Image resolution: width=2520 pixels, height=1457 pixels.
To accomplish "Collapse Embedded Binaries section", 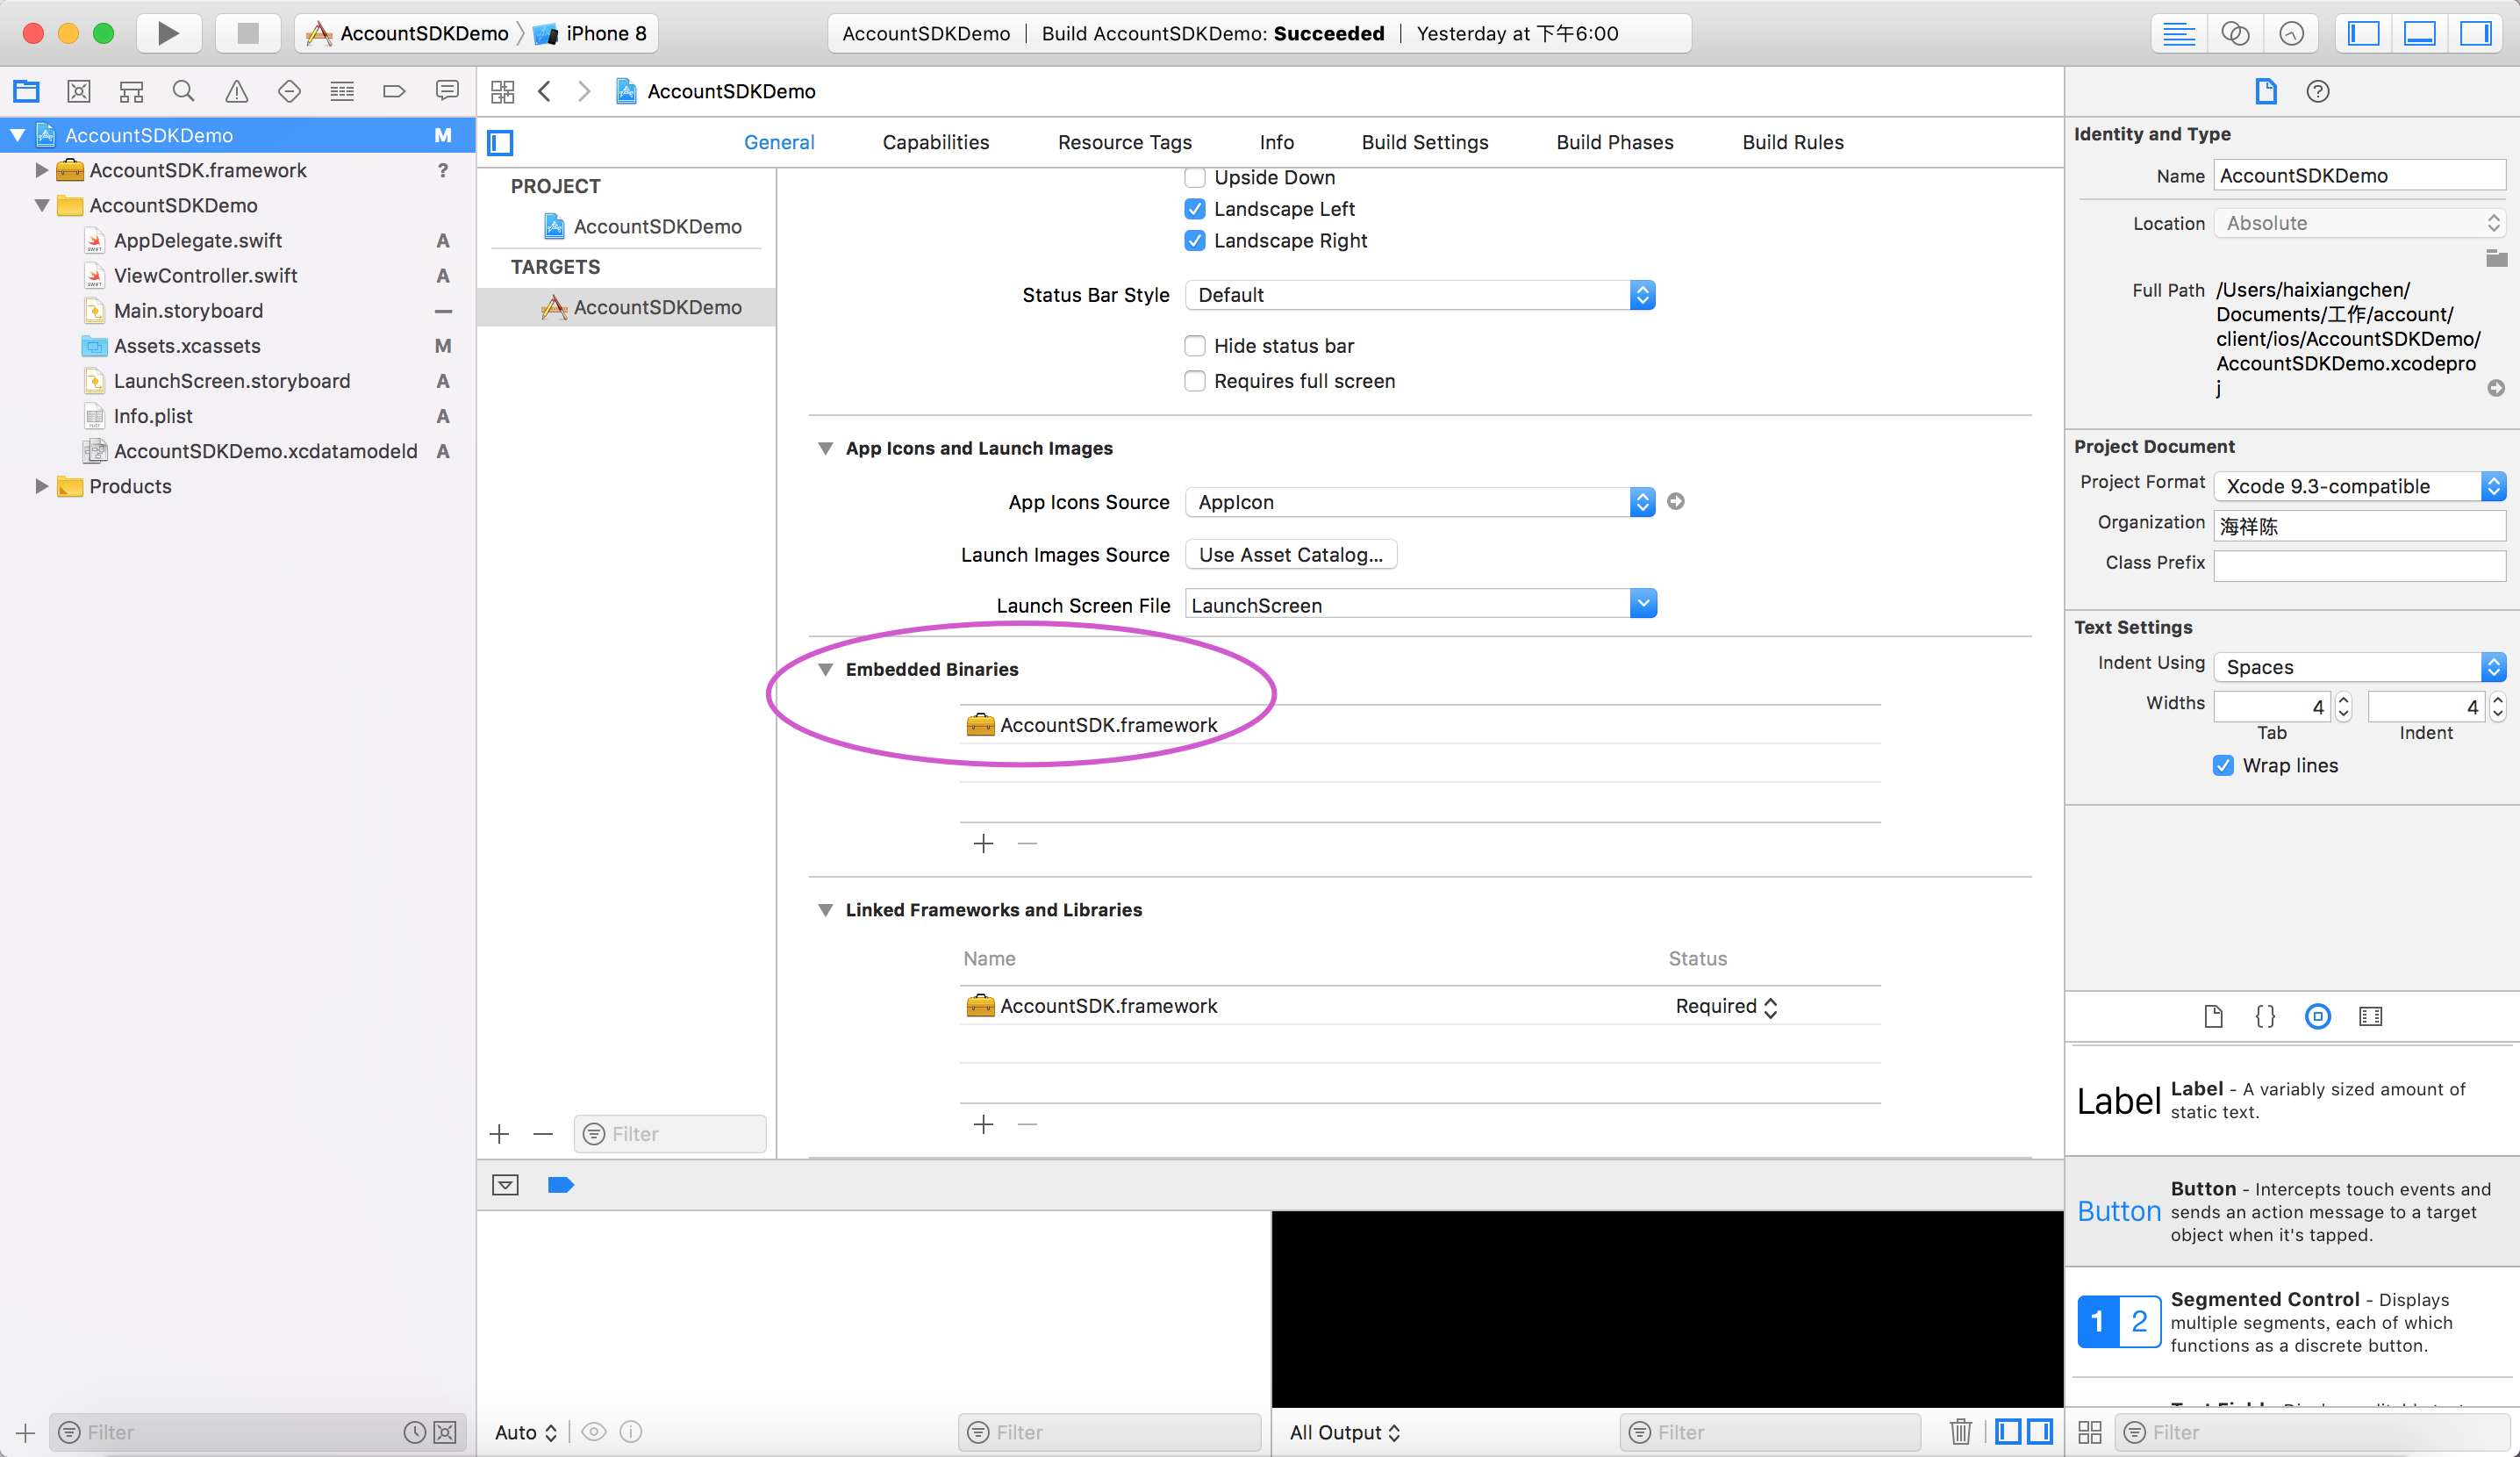I will 825,669.
